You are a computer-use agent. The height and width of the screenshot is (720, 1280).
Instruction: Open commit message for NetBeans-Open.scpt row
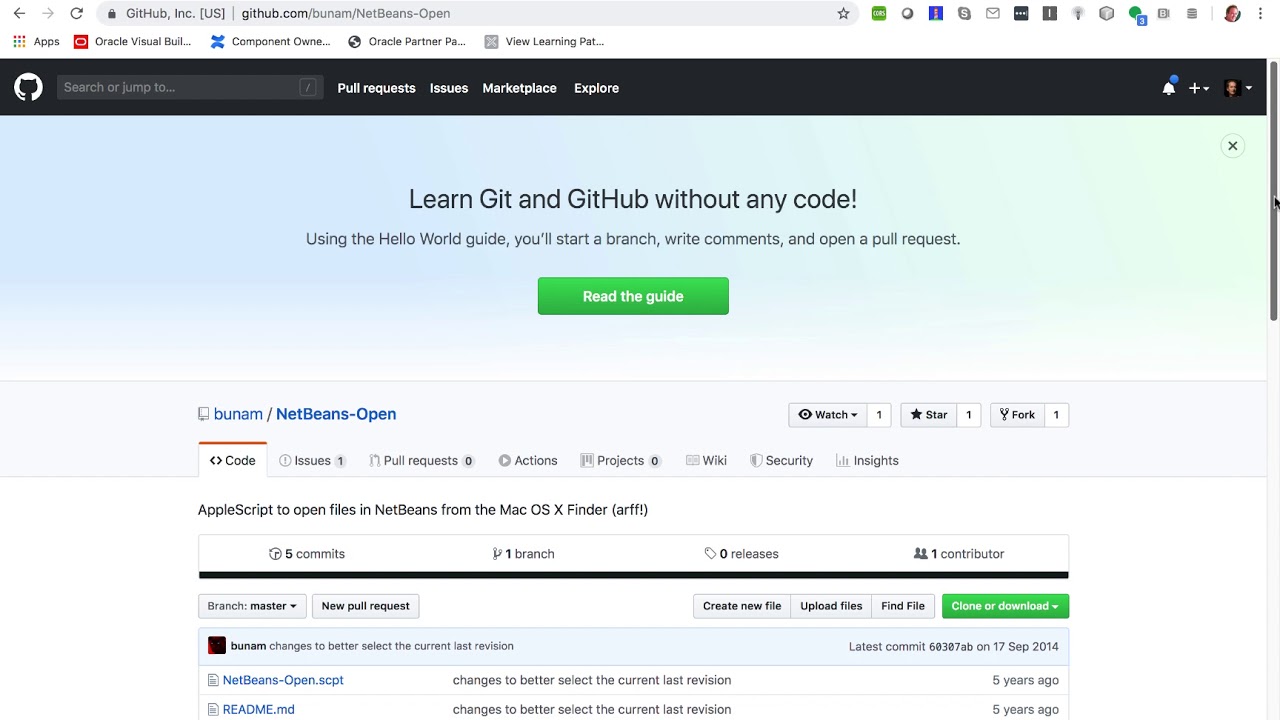[592, 680]
